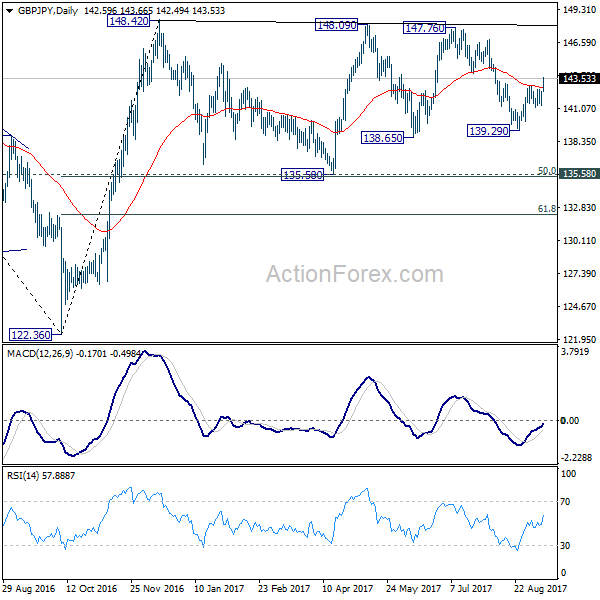
Task: Select the 141.070 price axis value
Action: [x=579, y=109]
